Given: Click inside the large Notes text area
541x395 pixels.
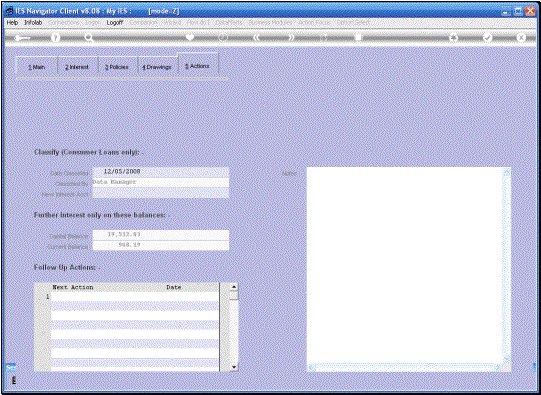Looking at the screenshot, I should pyautogui.click(x=404, y=265).
